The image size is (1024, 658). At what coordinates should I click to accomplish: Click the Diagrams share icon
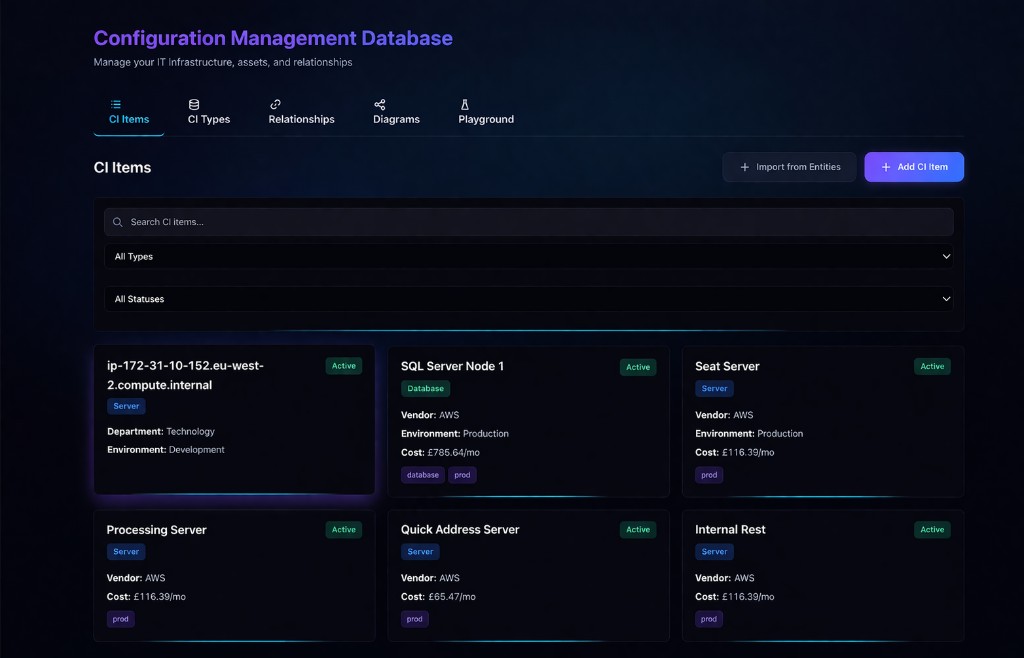(379, 104)
